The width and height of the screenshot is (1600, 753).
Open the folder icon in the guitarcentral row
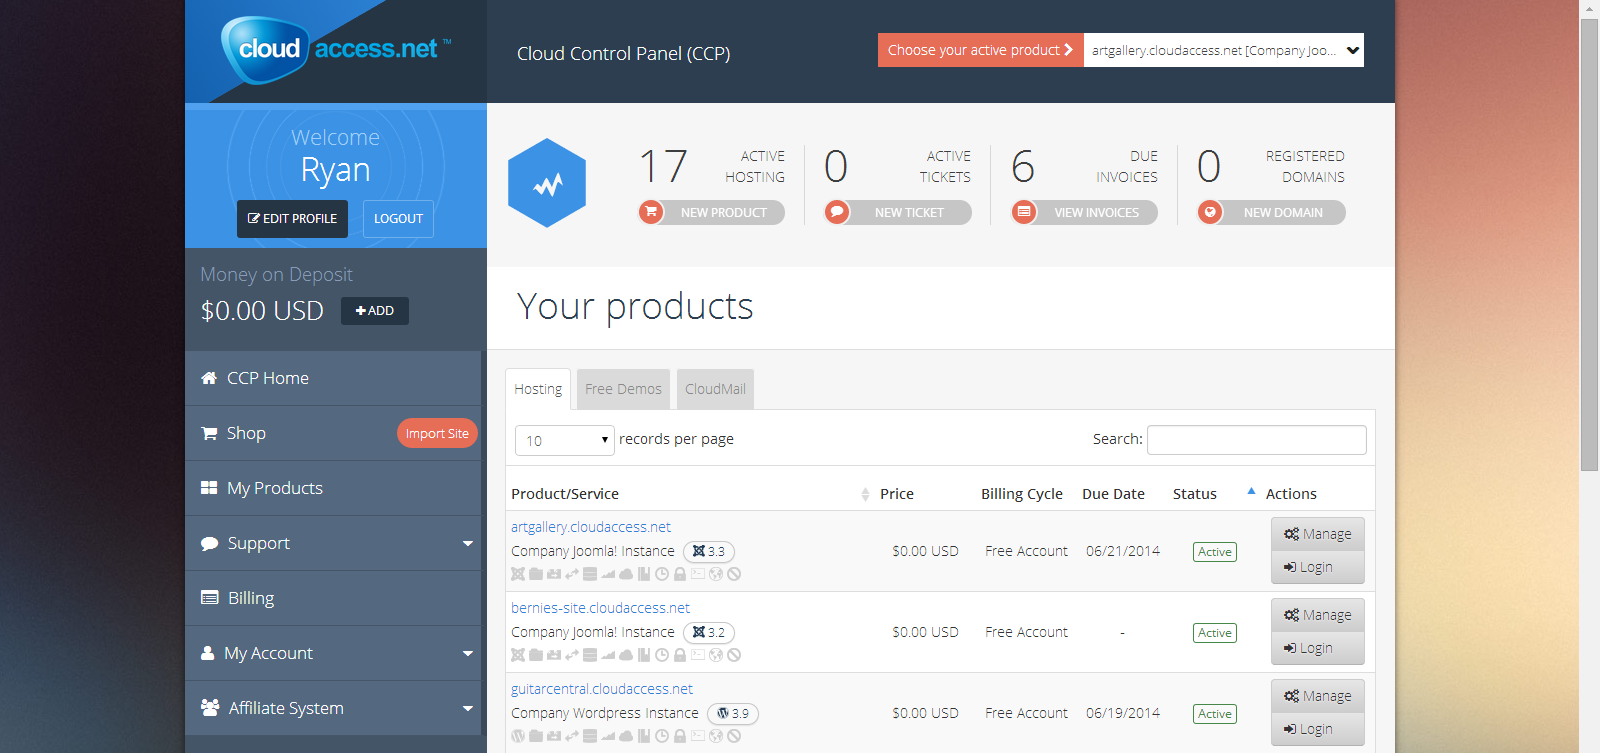click(536, 736)
